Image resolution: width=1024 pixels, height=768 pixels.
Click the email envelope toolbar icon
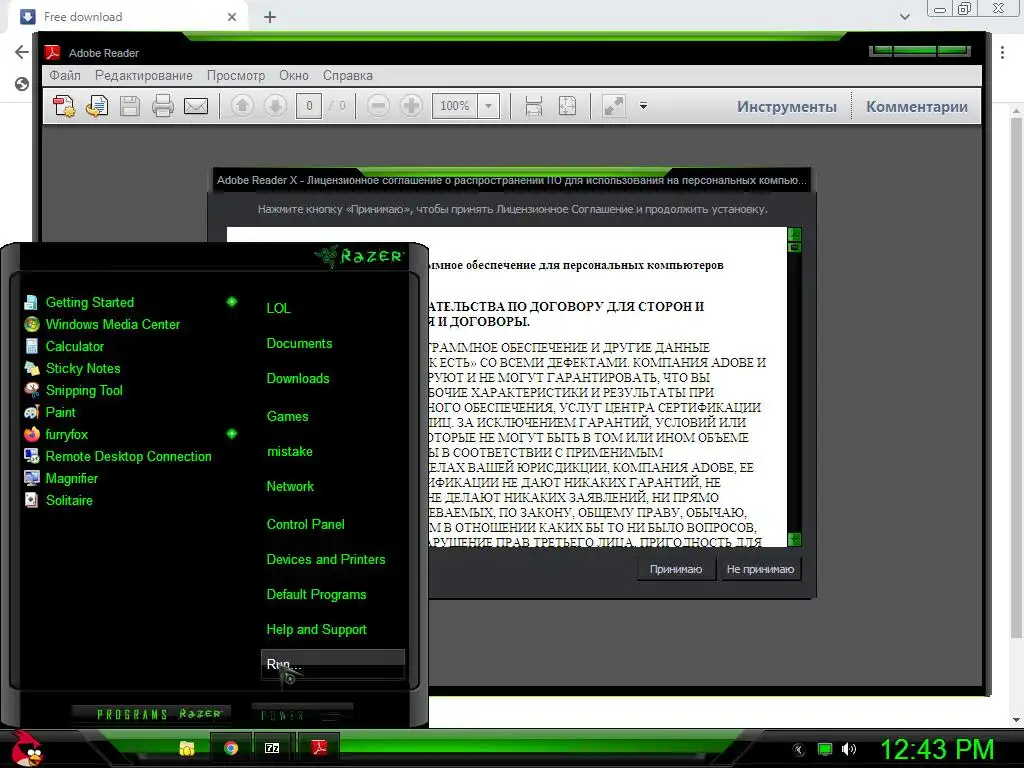[x=196, y=106]
